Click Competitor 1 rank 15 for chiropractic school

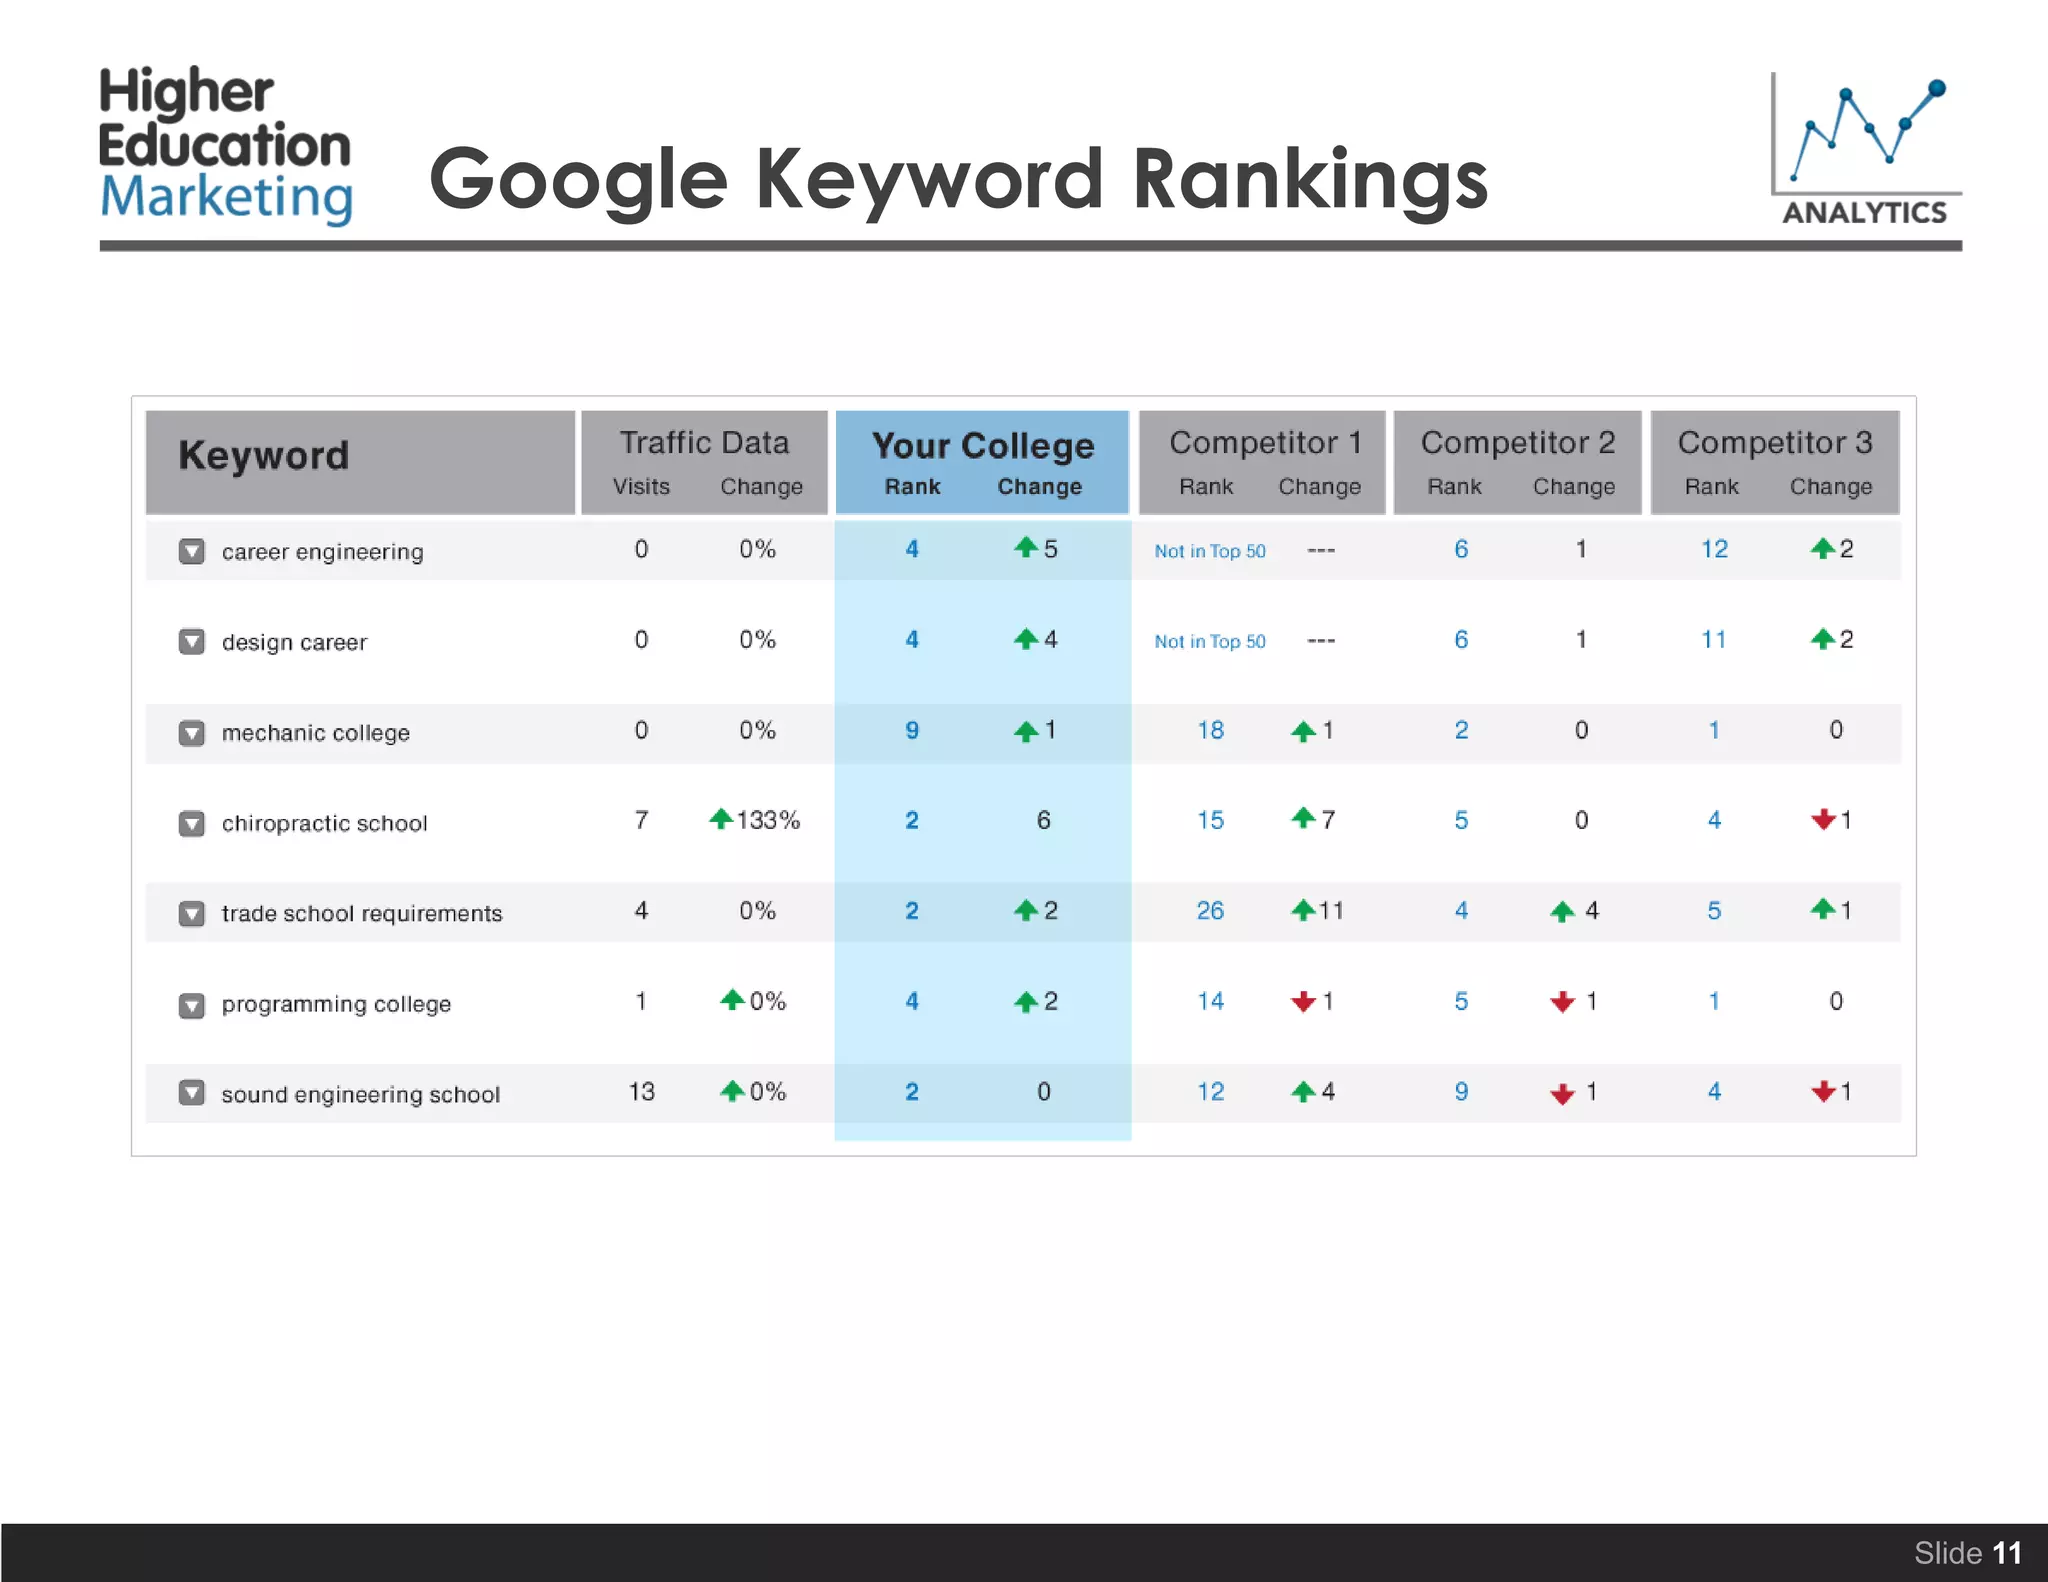click(1210, 820)
